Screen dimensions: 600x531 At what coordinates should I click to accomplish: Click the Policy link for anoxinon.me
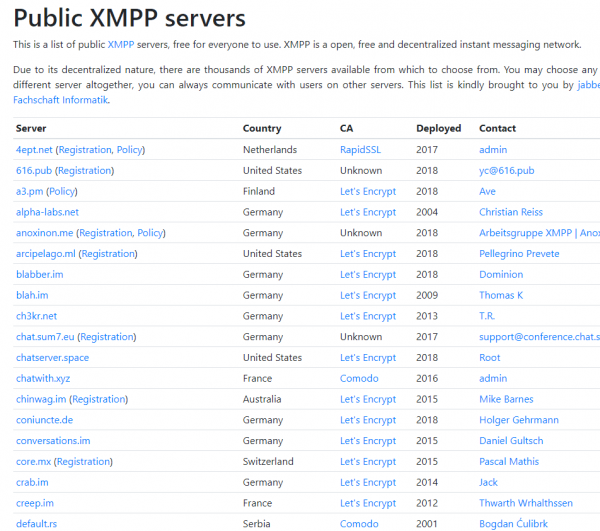pyautogui.click(x=150, y=233)
